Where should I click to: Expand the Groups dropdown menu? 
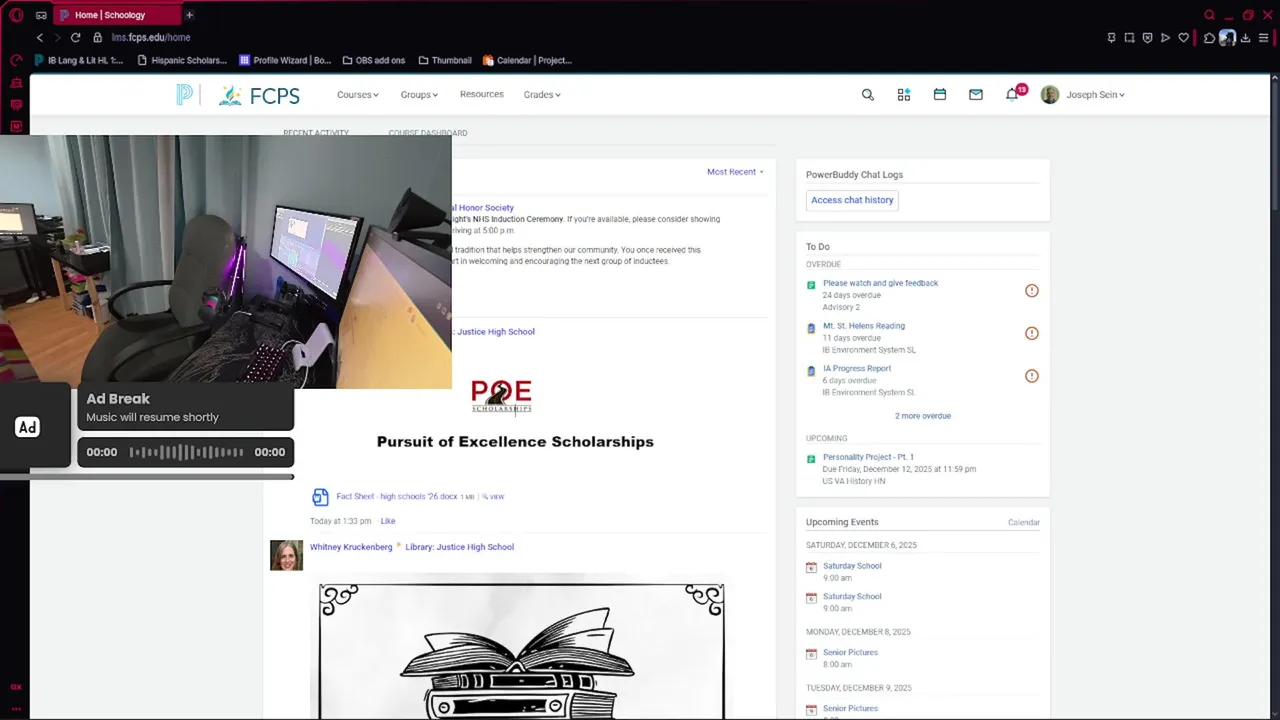click(419, 95)
